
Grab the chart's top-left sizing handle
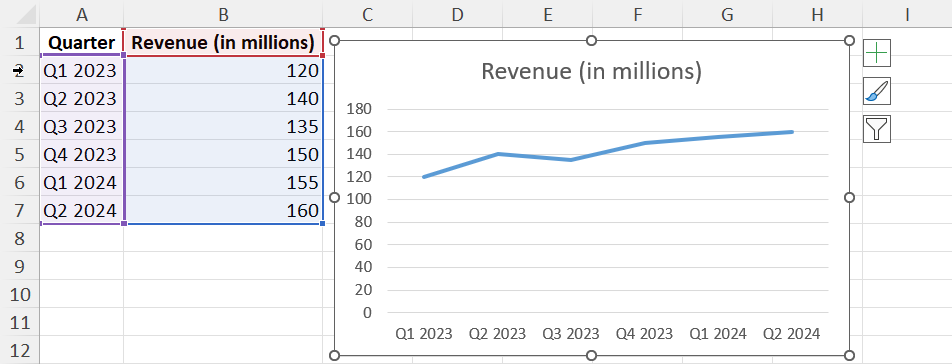click(x=334, y=40)
